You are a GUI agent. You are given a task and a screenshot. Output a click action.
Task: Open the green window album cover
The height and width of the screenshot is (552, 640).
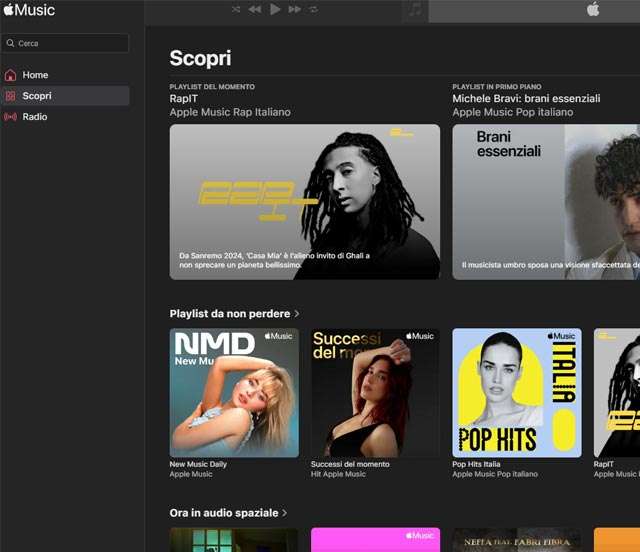click(x=234, y=540)
